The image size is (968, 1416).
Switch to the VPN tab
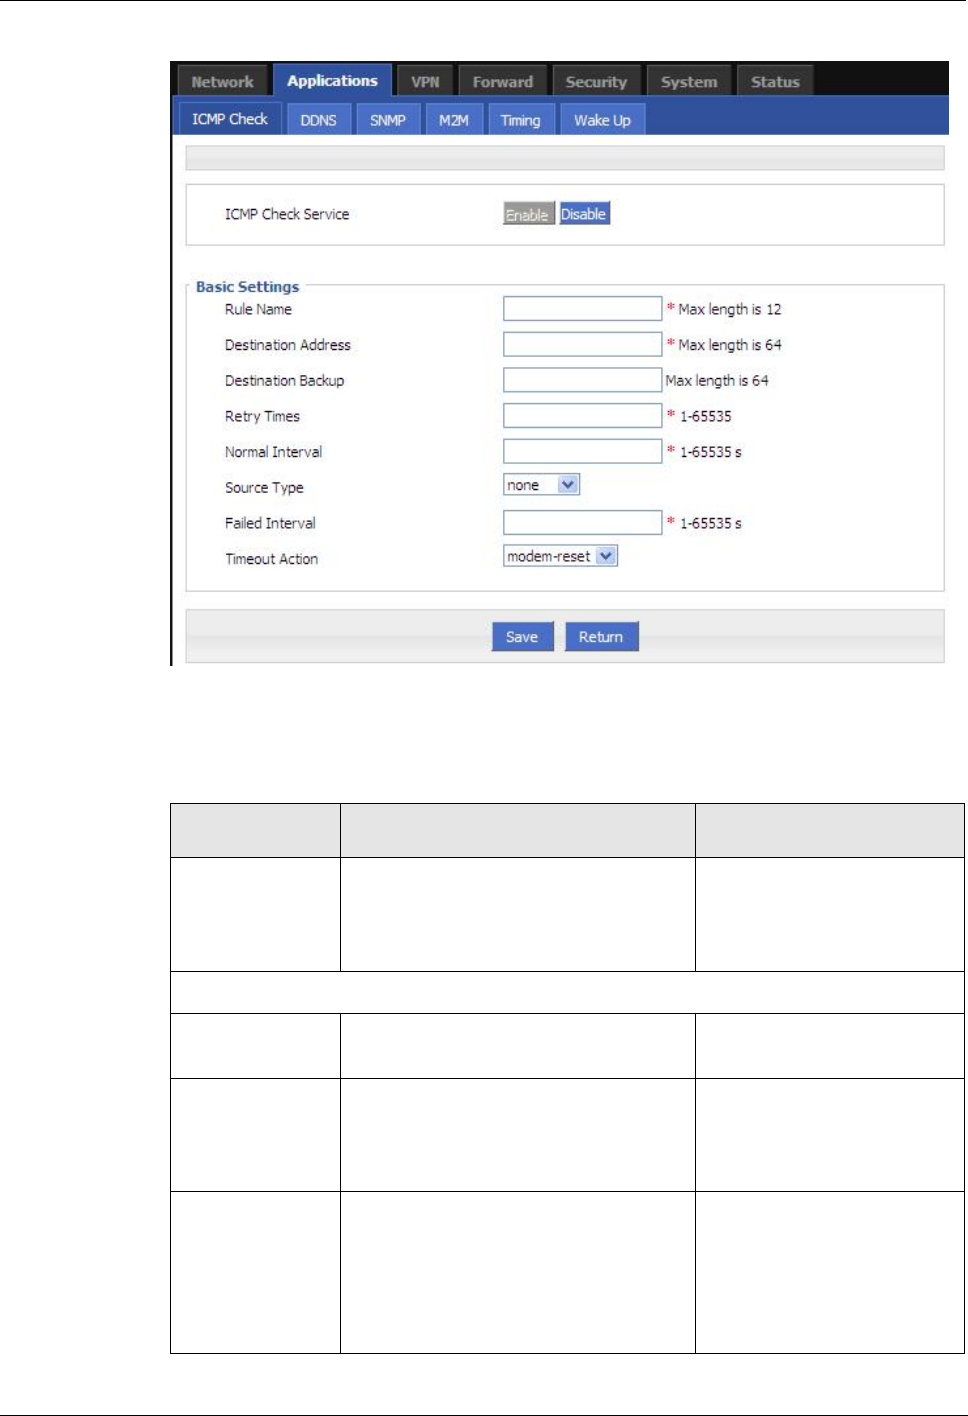(425, 82)
